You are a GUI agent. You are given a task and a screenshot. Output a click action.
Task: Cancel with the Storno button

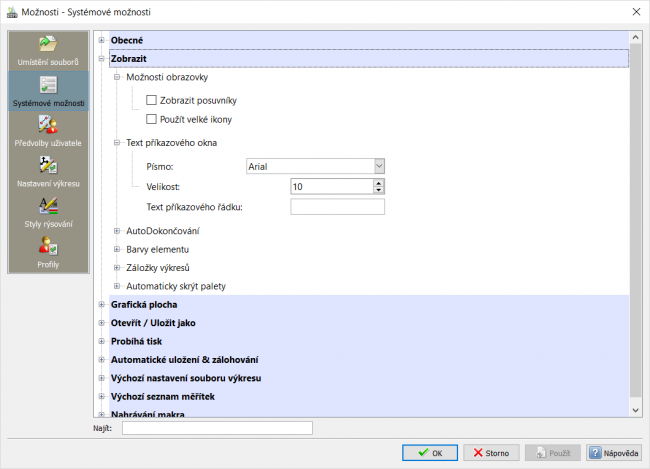tap(491, 453)
